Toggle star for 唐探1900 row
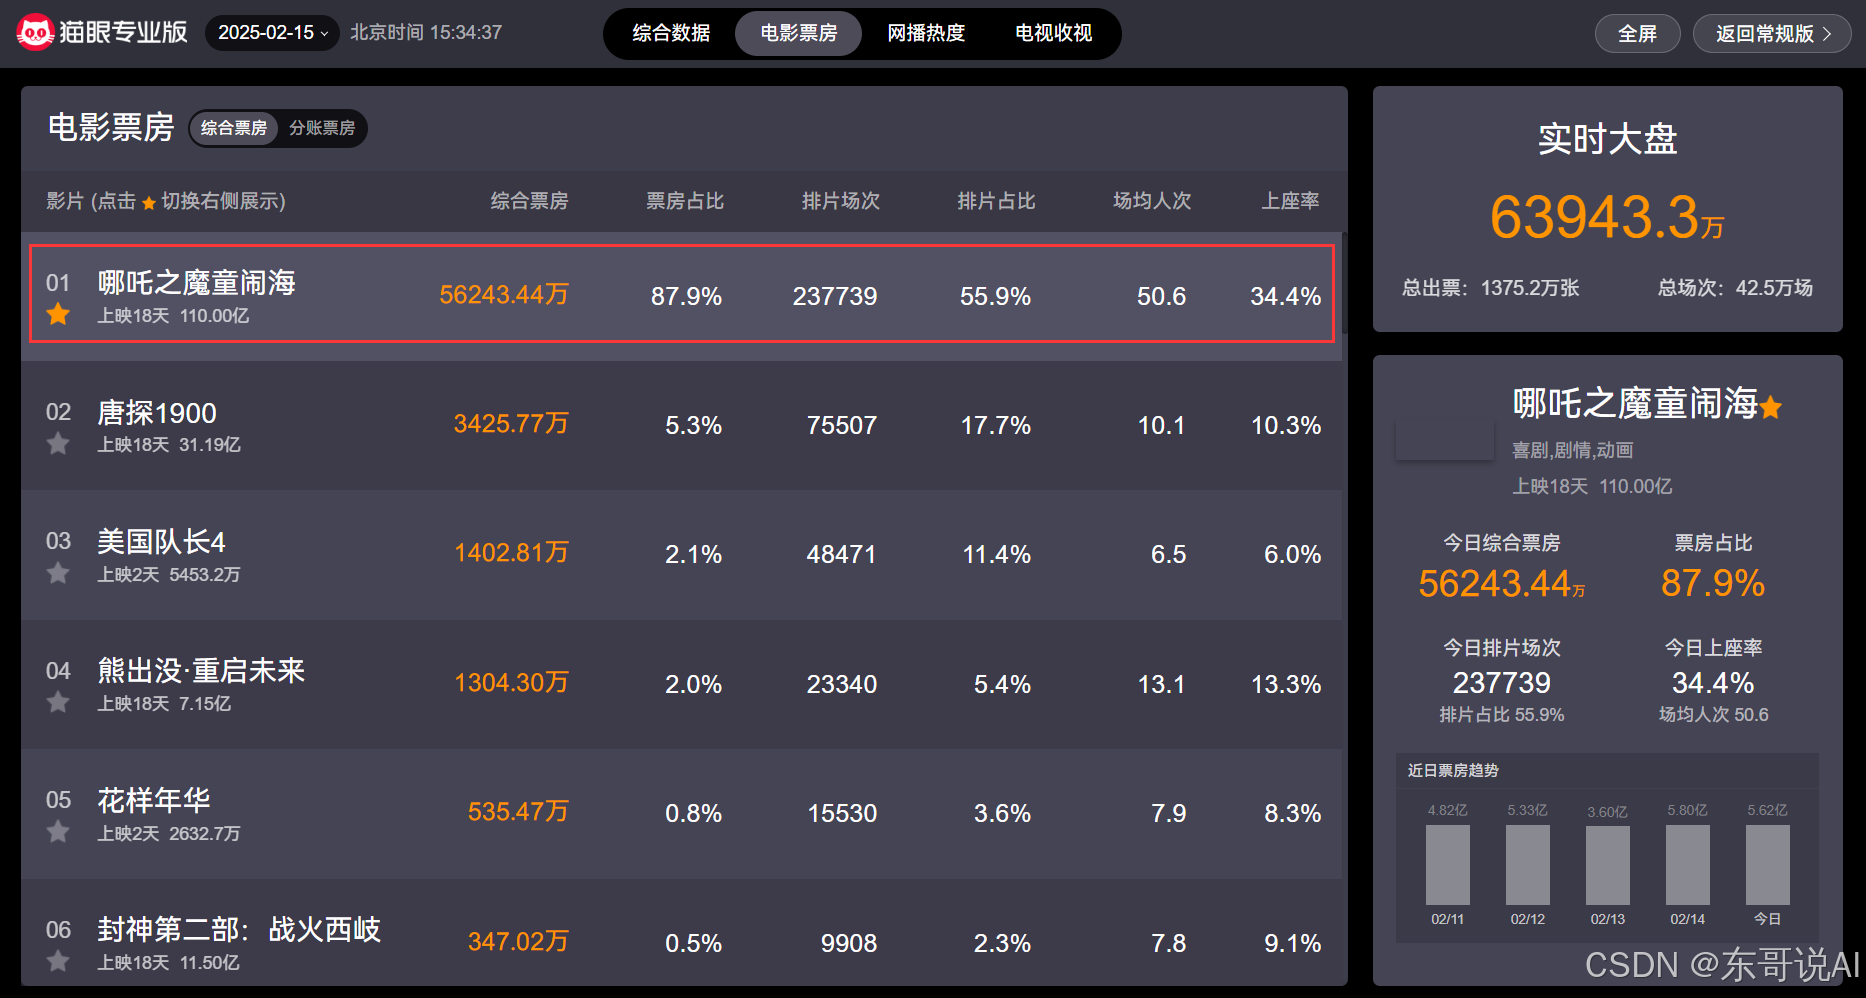This screenshot has height=998, width=1866. pos(58,444)
